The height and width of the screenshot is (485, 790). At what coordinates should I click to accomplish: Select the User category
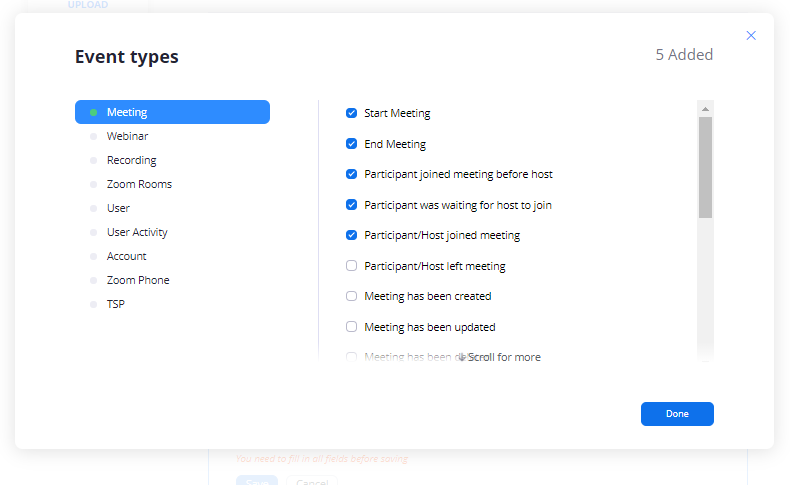(118, 208)
